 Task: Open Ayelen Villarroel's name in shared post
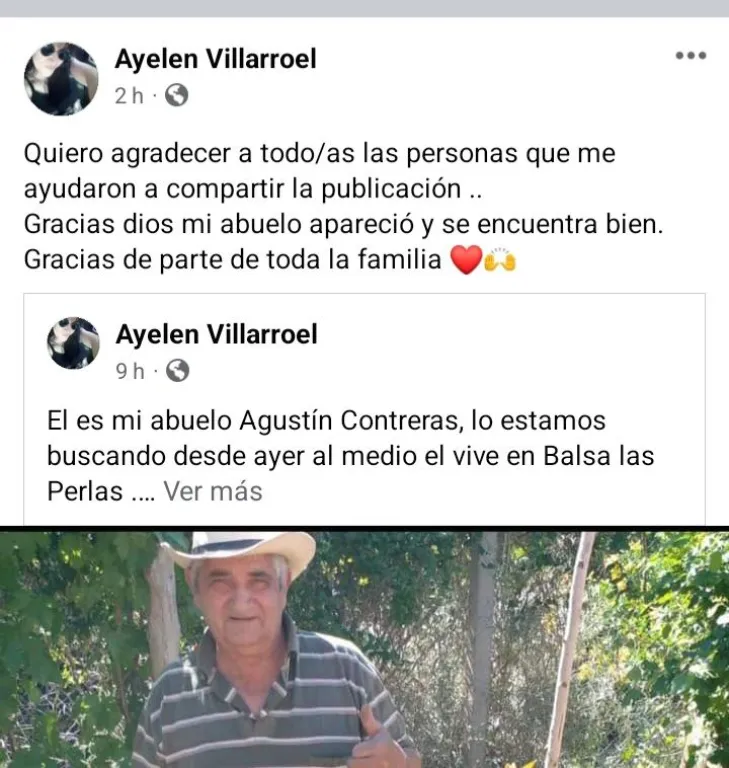(217, 335)
